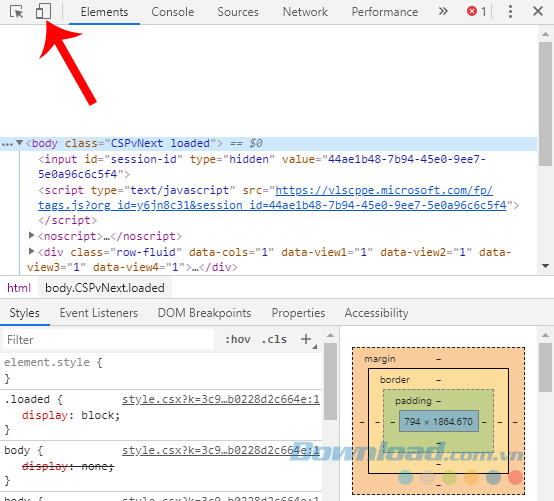Click the DOM tree scrollbar thumb
Screen dimensions: 554x501
pos(545,104)
